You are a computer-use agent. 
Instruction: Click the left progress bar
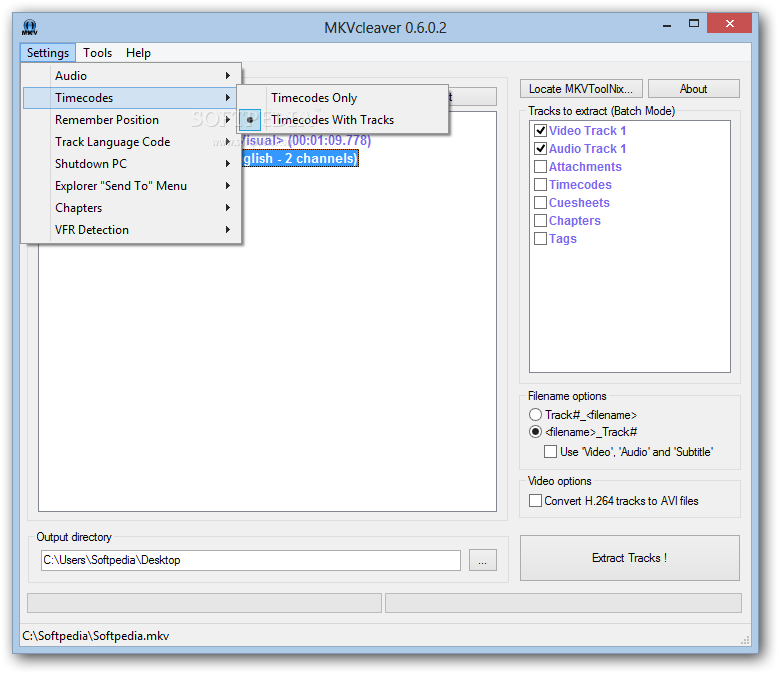pyautogui.click(x=204, y=603)
